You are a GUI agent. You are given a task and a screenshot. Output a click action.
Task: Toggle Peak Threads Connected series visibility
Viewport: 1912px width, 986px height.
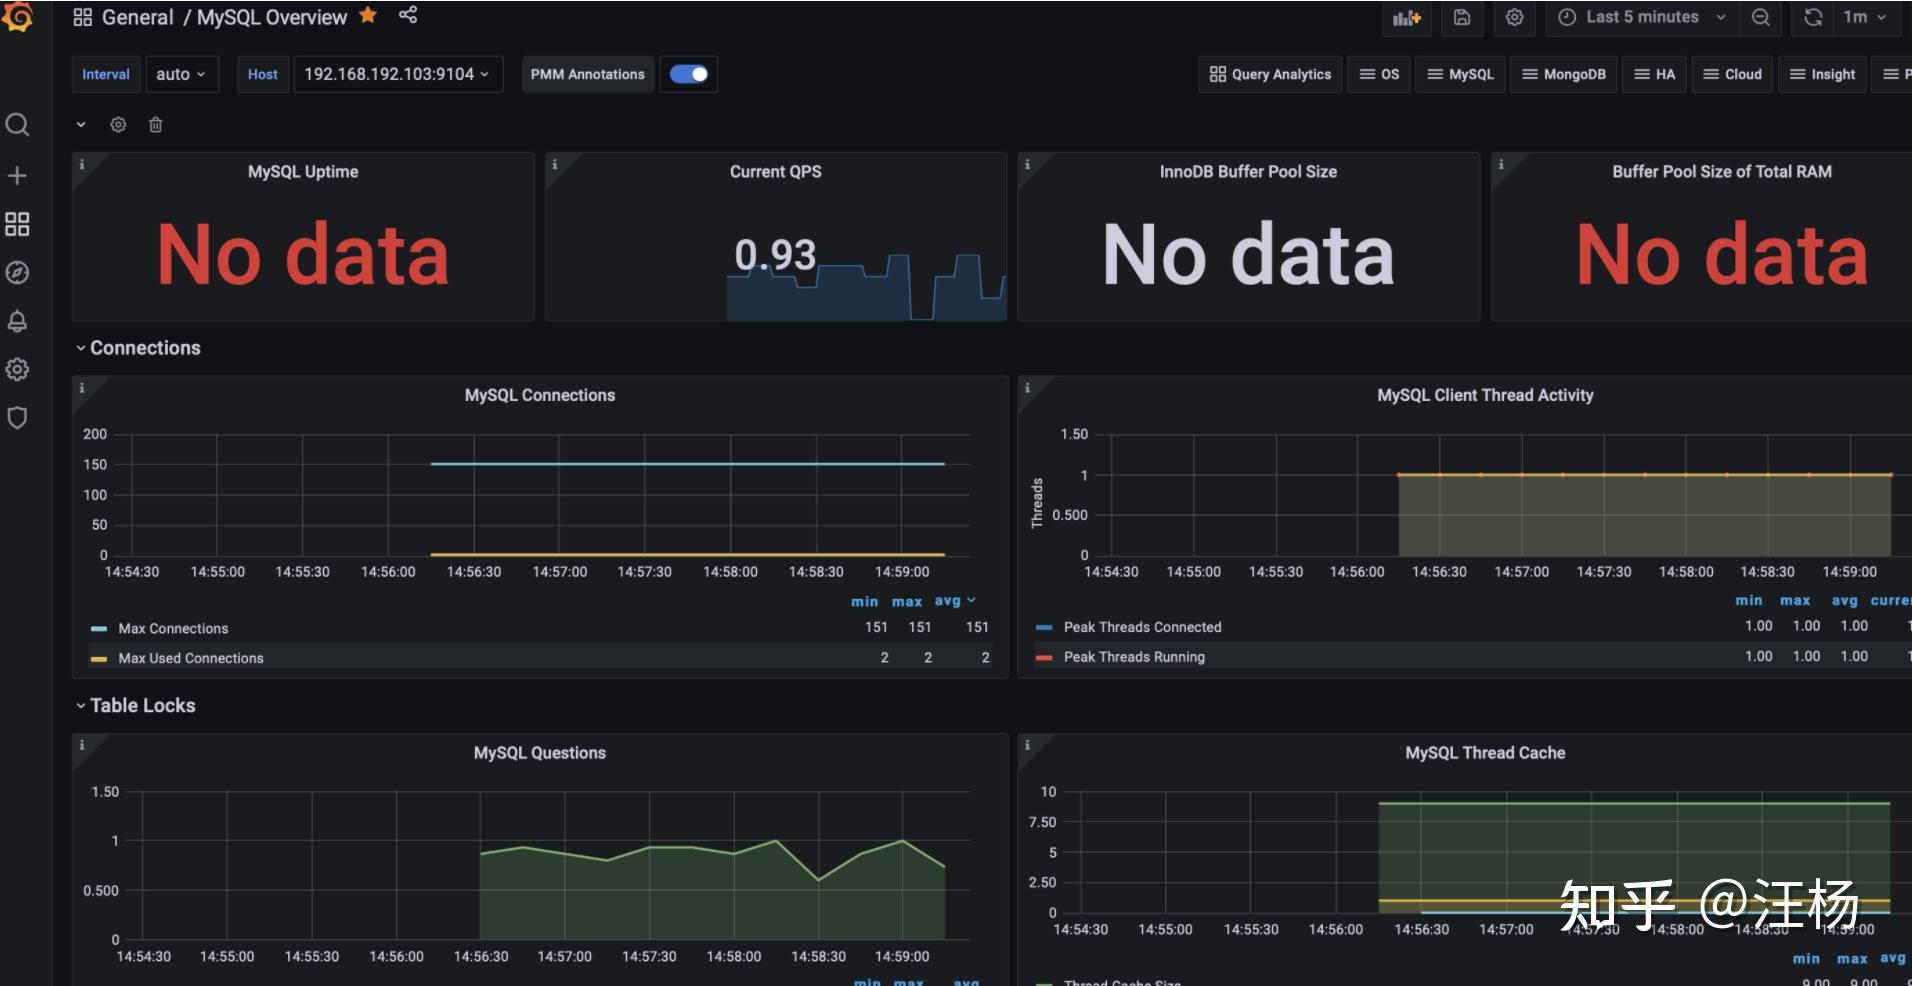tap(1142, 627)
